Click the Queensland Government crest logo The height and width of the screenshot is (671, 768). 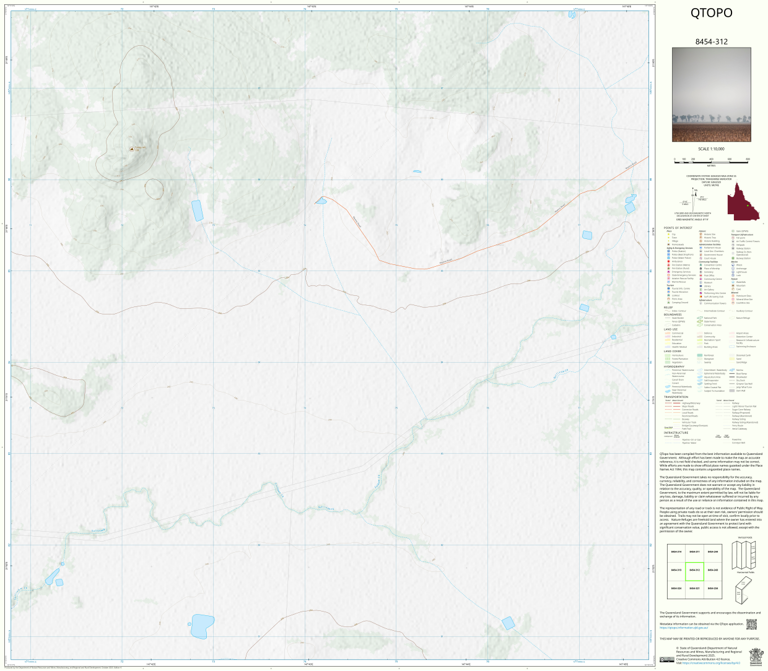tap(756, 655)
